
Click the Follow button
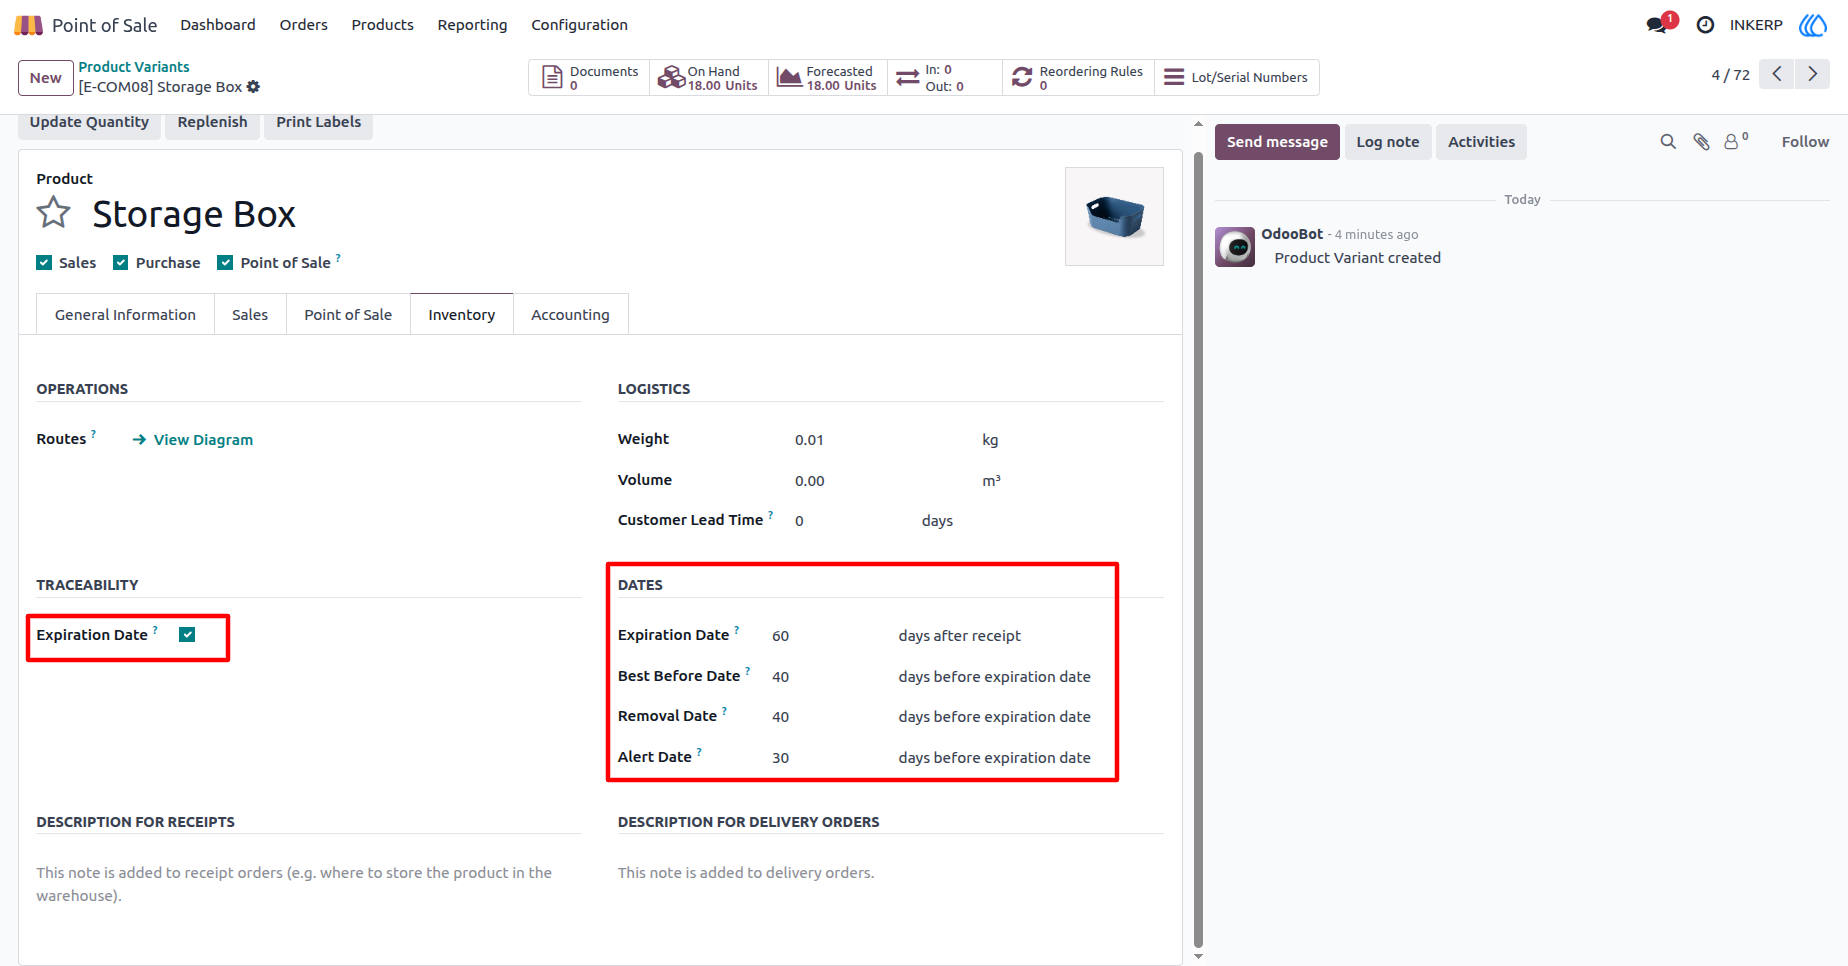coord(1805,142)
